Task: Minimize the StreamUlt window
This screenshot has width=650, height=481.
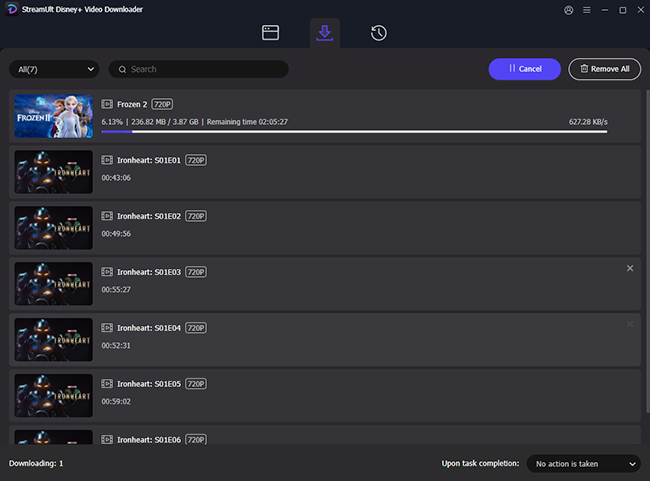Action: pos(605,10)
